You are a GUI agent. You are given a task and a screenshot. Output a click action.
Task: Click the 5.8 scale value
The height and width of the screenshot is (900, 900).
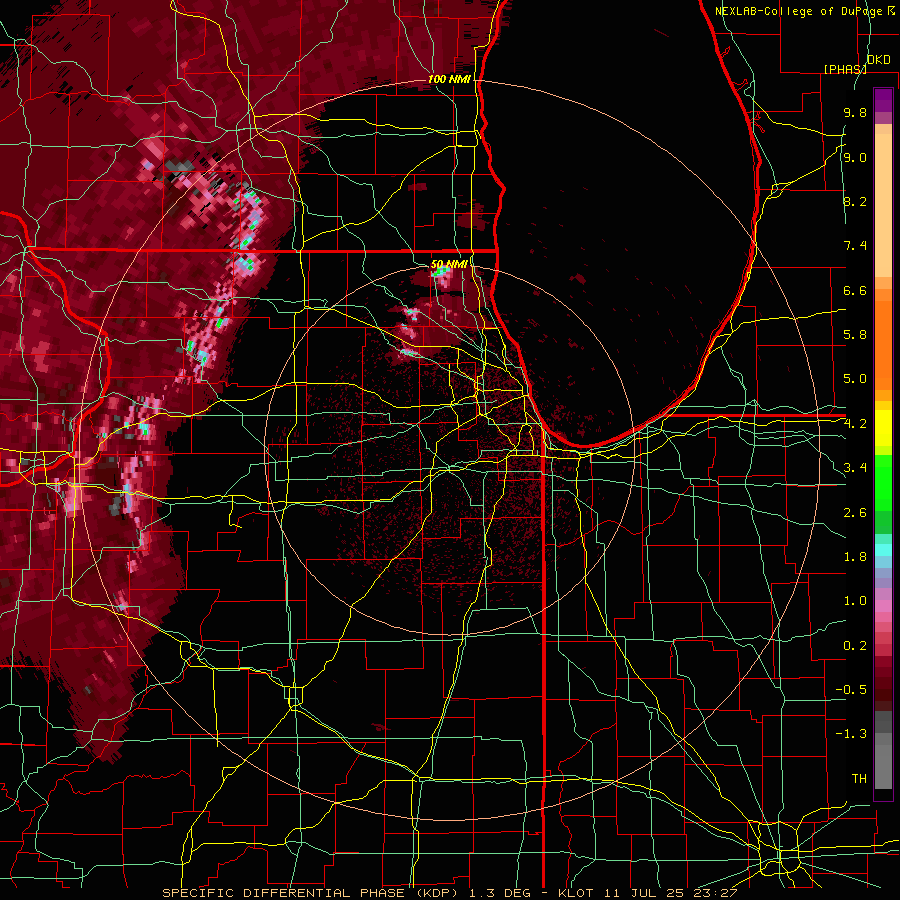pyautogui.click(x=855, y=335)
